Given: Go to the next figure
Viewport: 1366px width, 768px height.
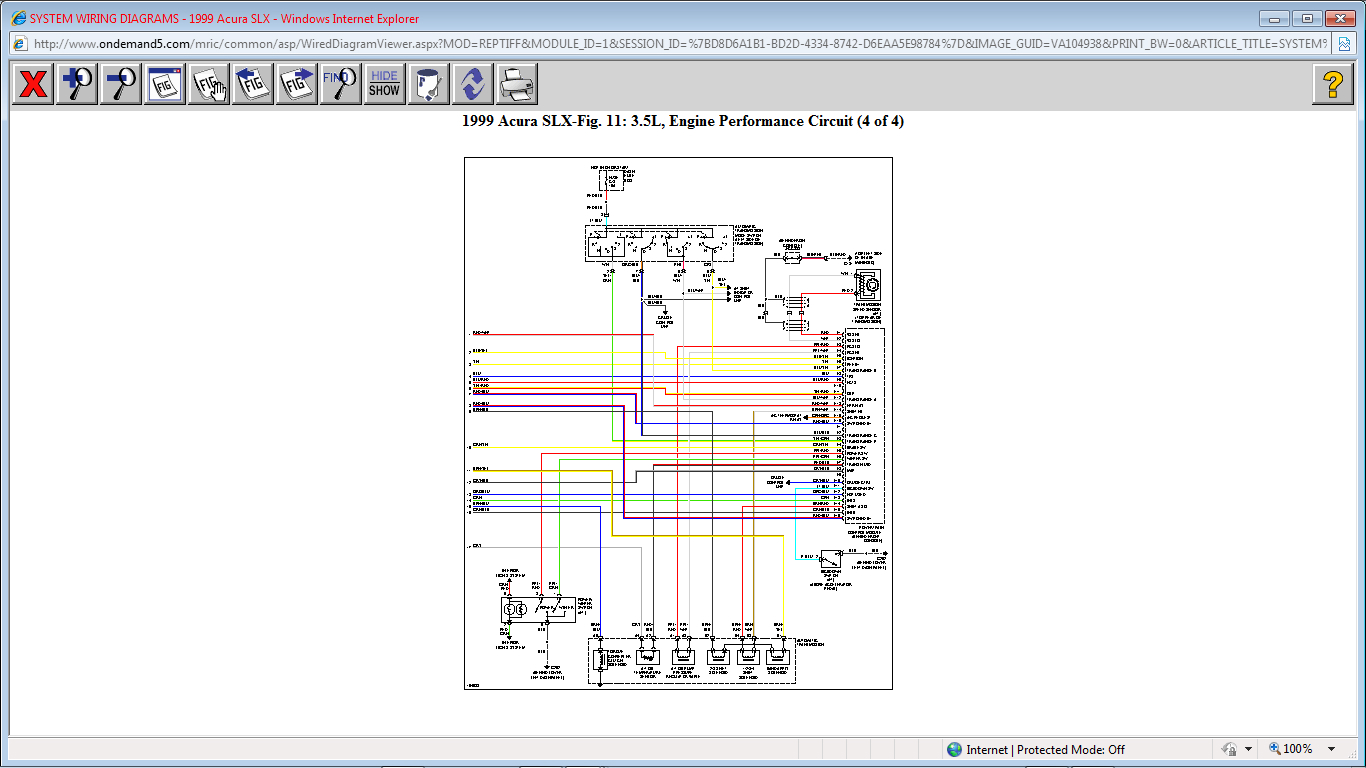Looking at the screenshot, I should pyautogui.click(x=297, y=84).
